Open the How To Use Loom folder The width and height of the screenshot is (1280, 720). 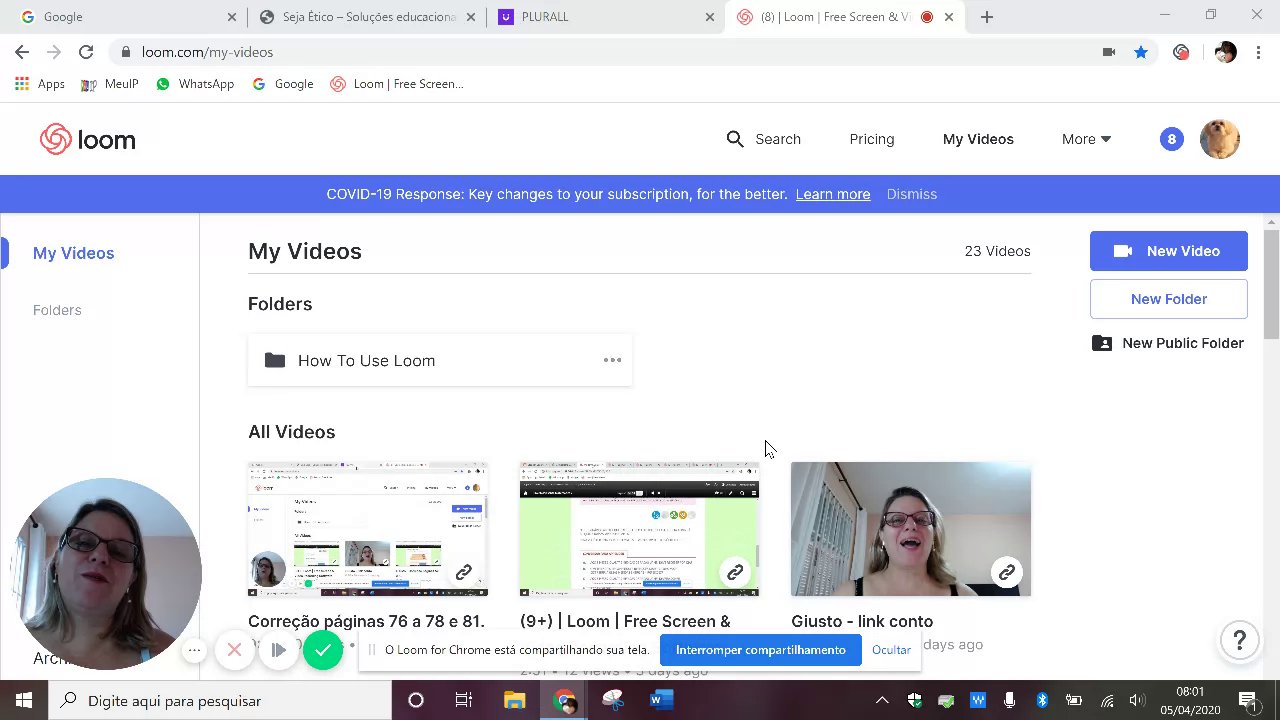(439, 360)
